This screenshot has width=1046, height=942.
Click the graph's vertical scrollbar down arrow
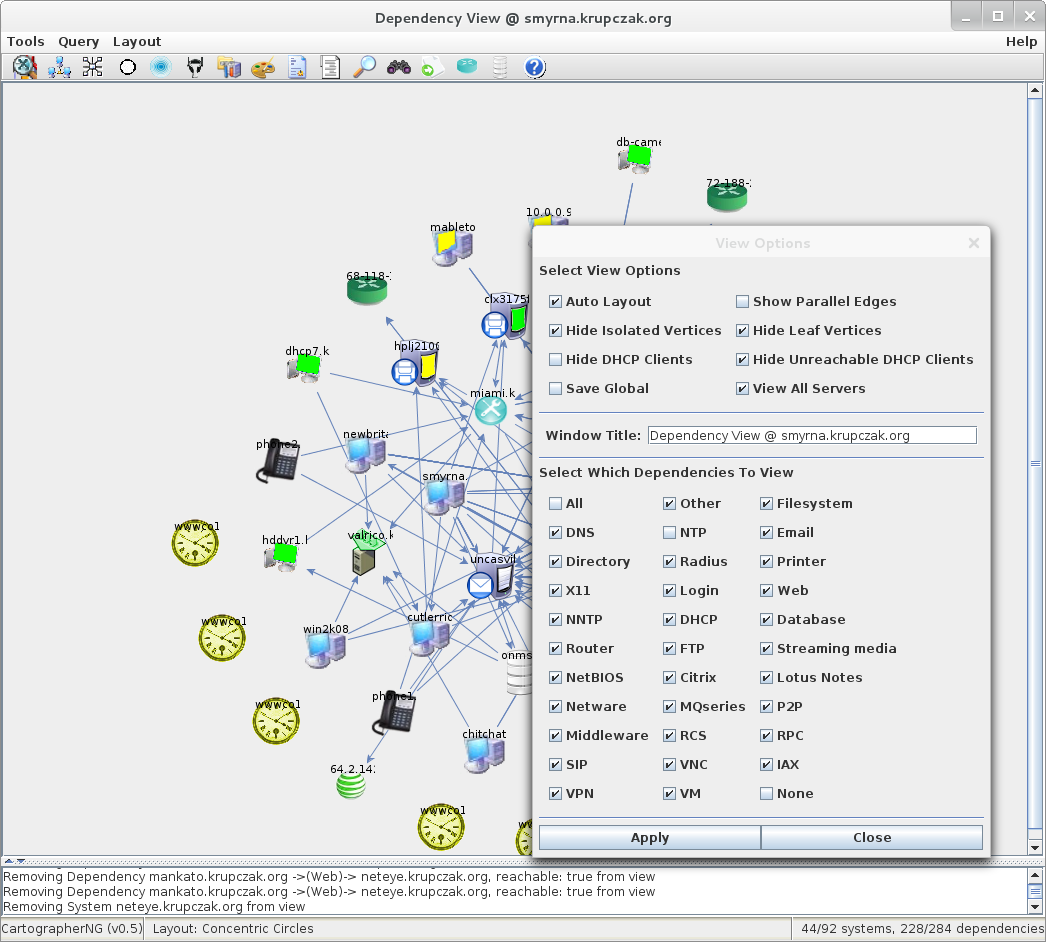pyautogui.click(x=1035, y=847)
